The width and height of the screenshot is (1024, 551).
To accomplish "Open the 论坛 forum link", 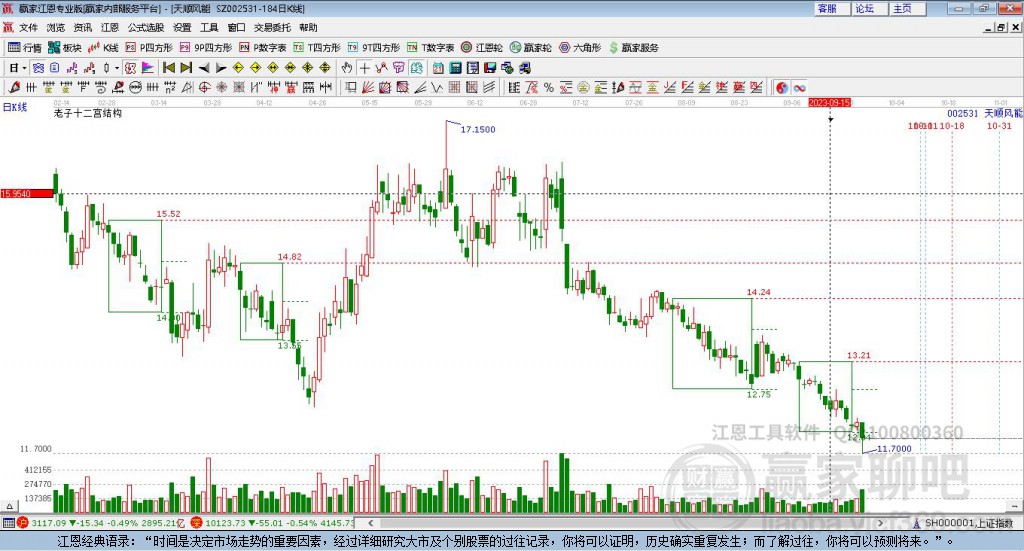I will tap(869, 8).
